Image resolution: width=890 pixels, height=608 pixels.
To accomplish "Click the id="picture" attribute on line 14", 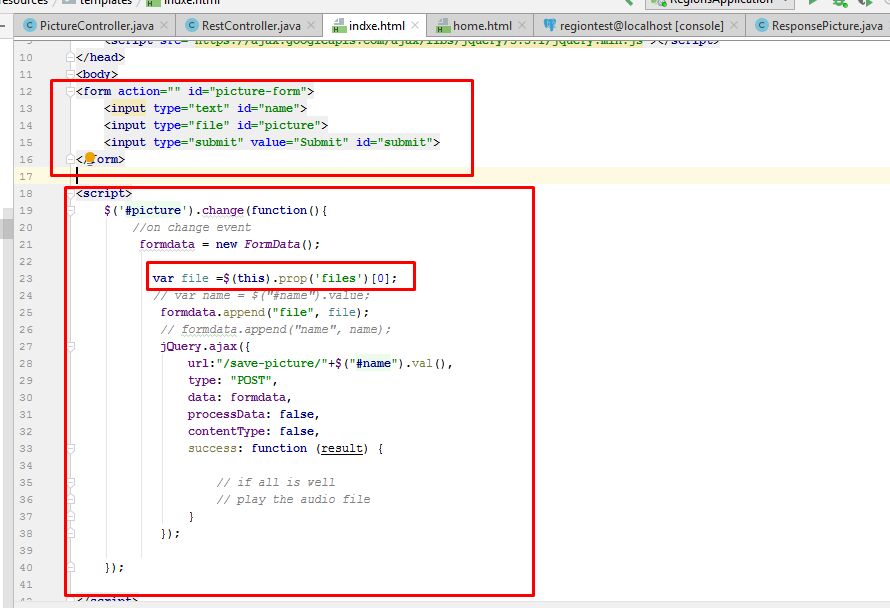I will click(x=279, y=125).
